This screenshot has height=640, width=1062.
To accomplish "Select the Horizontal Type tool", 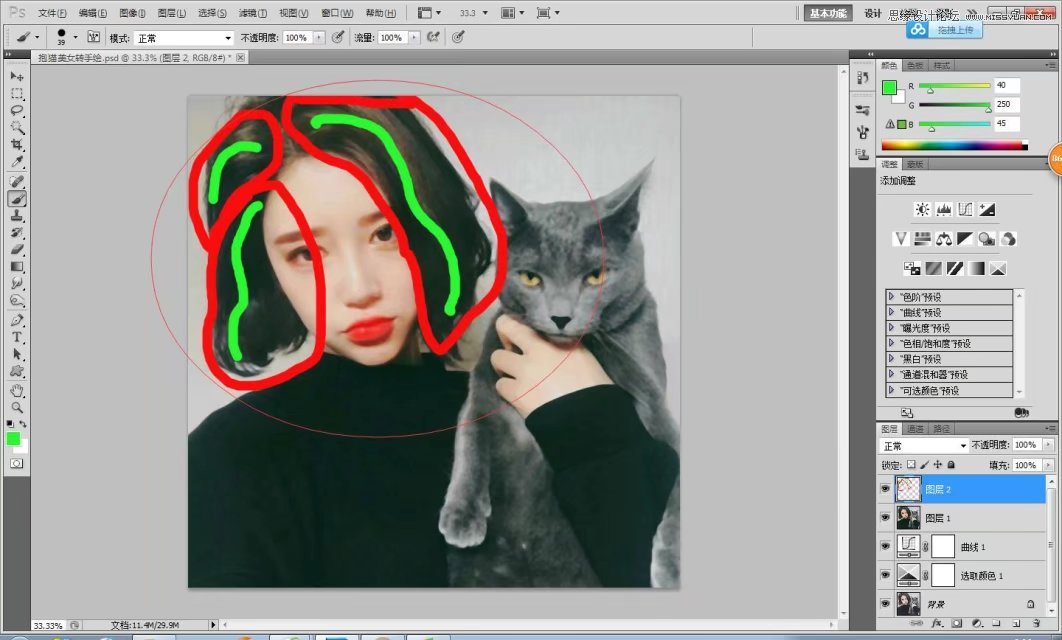I will coord(17,337).
